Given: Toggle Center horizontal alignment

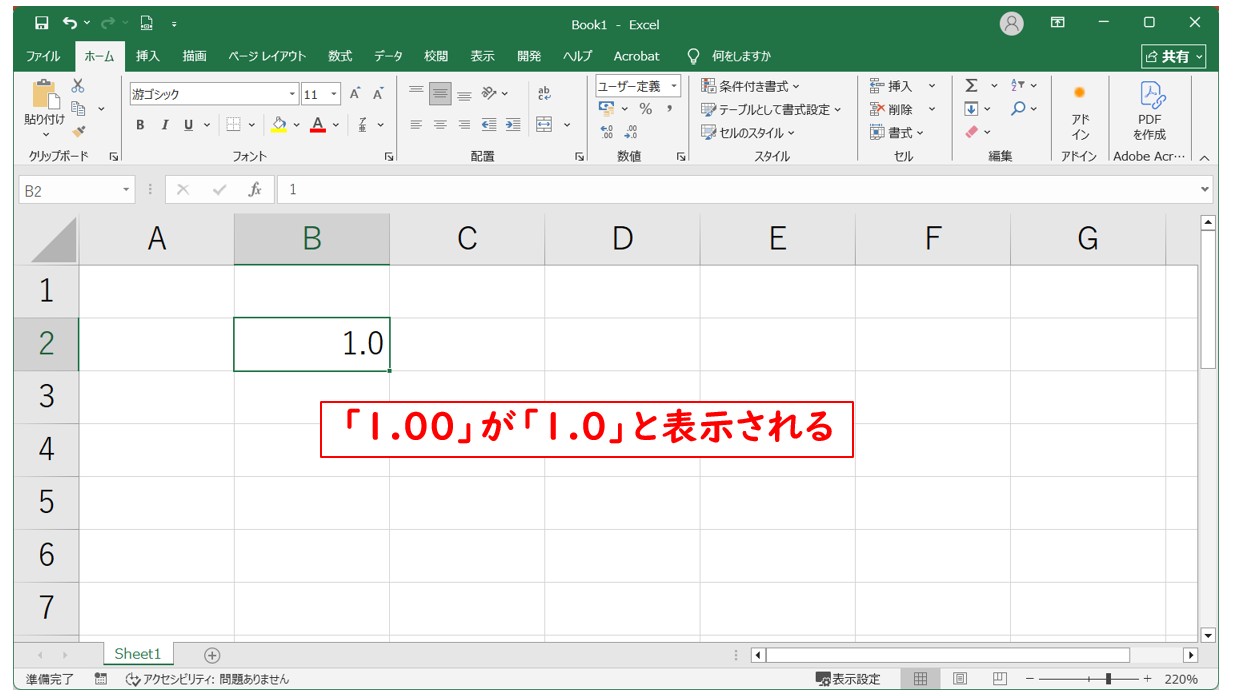Looking at the screenshot, I should [x=440, y=125].
